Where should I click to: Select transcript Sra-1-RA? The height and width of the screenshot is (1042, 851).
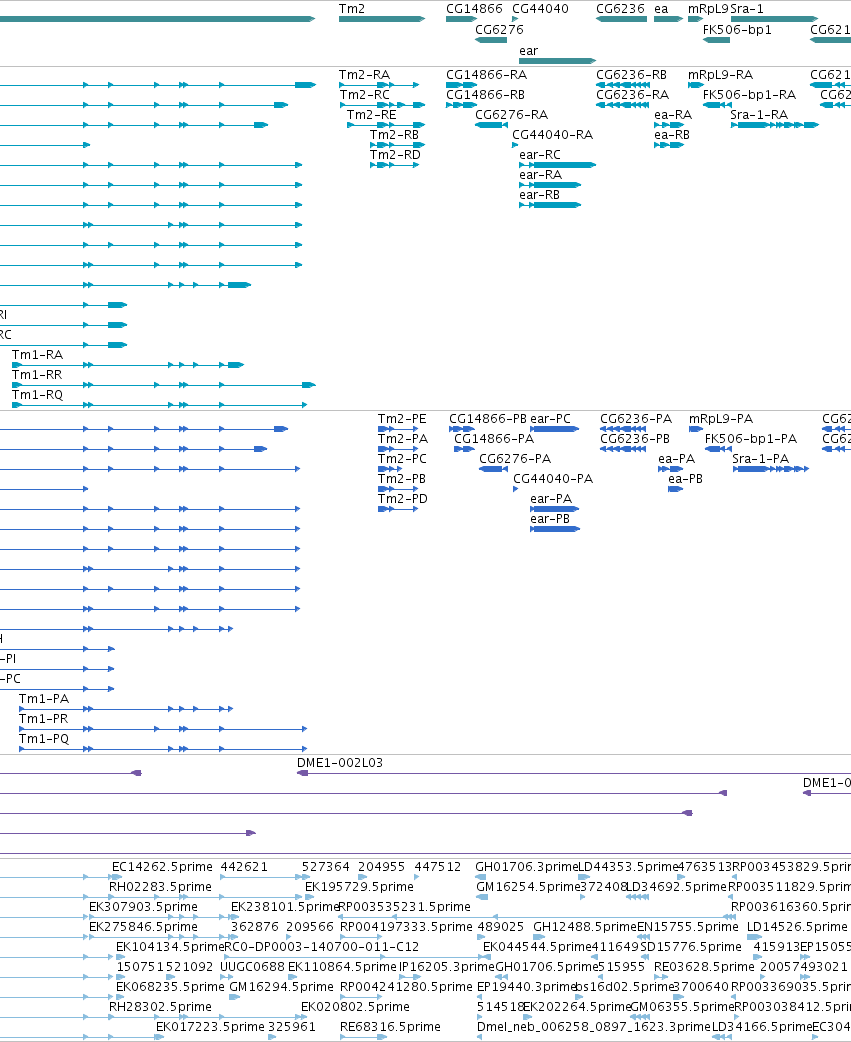[775, 125]
